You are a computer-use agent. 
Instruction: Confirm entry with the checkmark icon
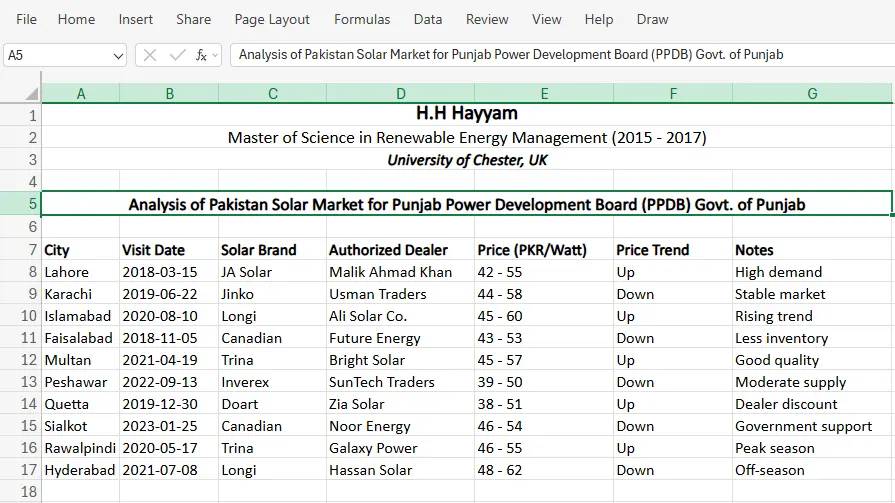pyautogui.click(x=178, y=55)
